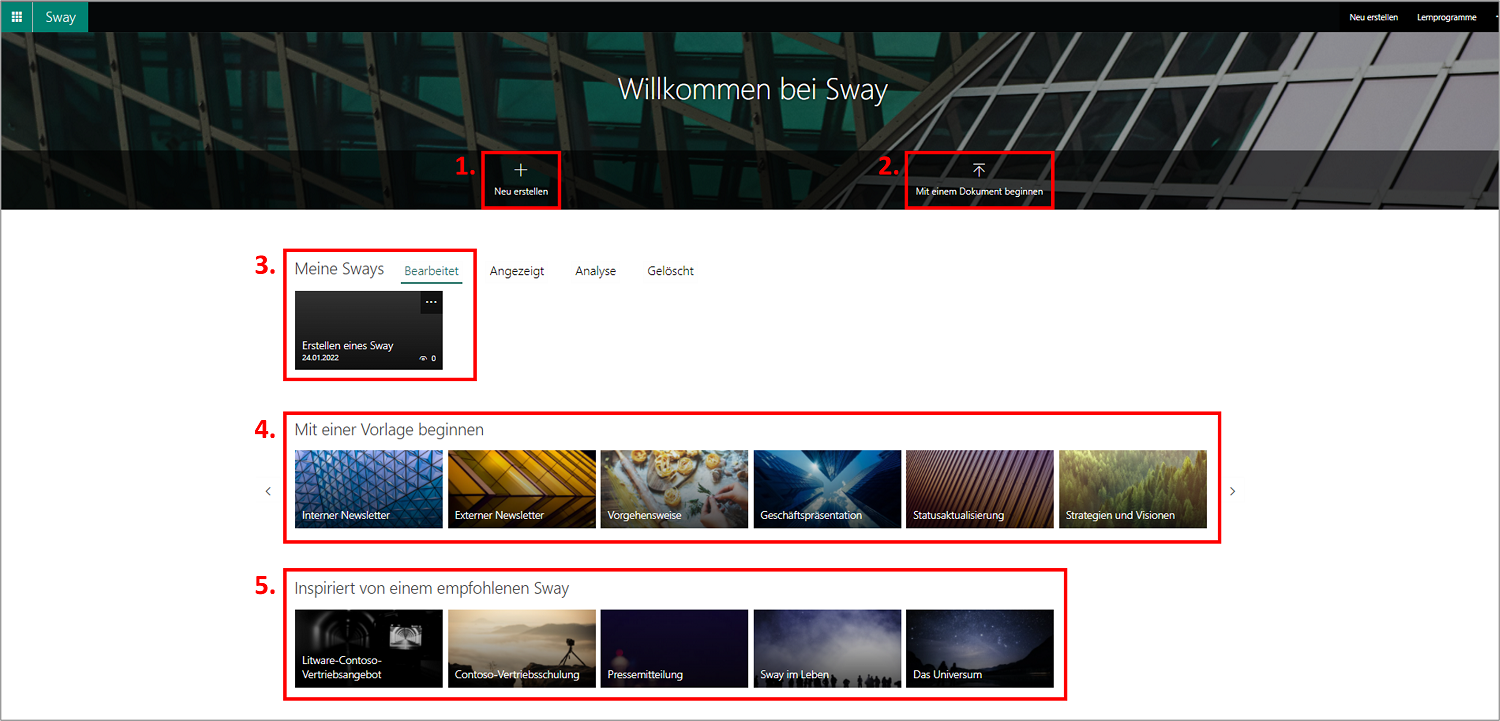
Task: Pick the Statusaktualisierung template
Action: tap(980, 489)
